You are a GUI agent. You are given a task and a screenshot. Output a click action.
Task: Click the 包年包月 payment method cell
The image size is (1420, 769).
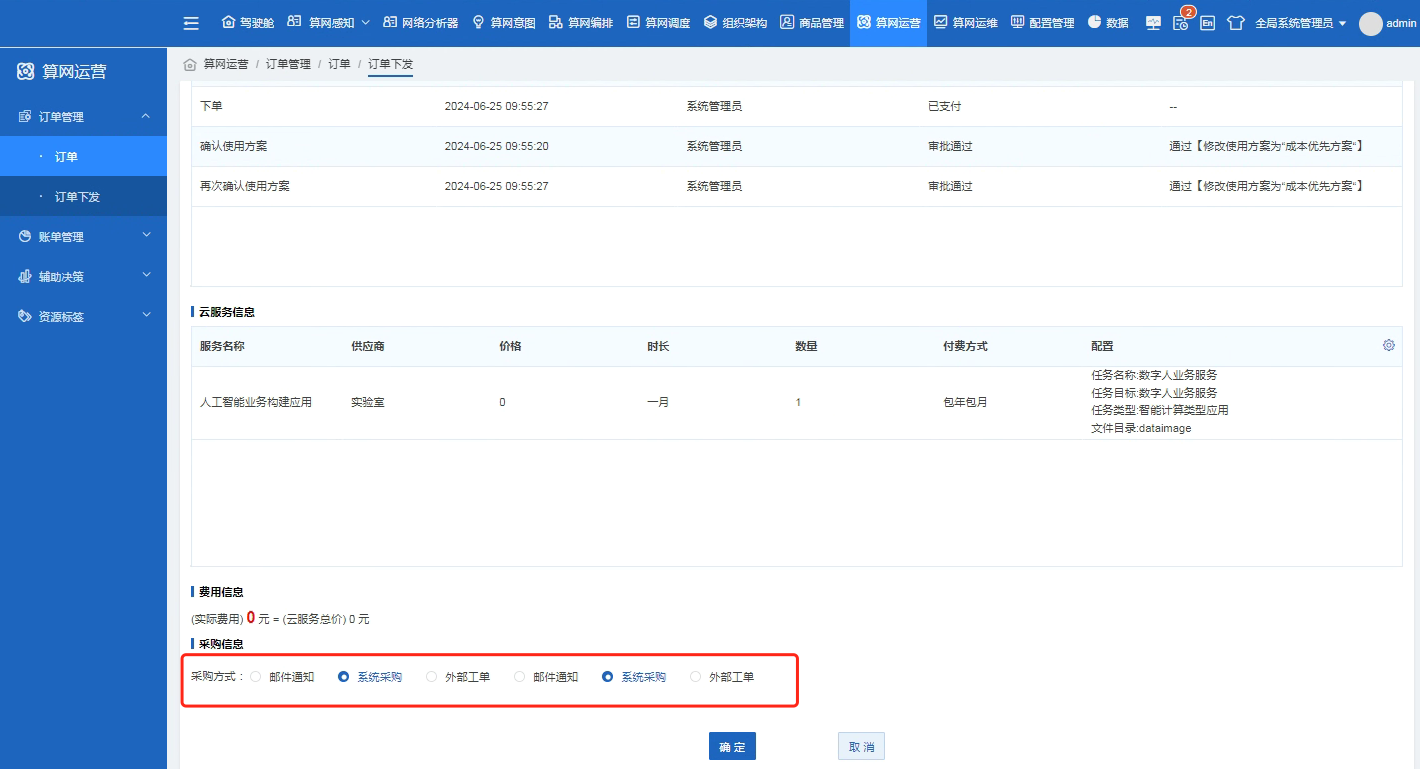click(x=966, y=402)
